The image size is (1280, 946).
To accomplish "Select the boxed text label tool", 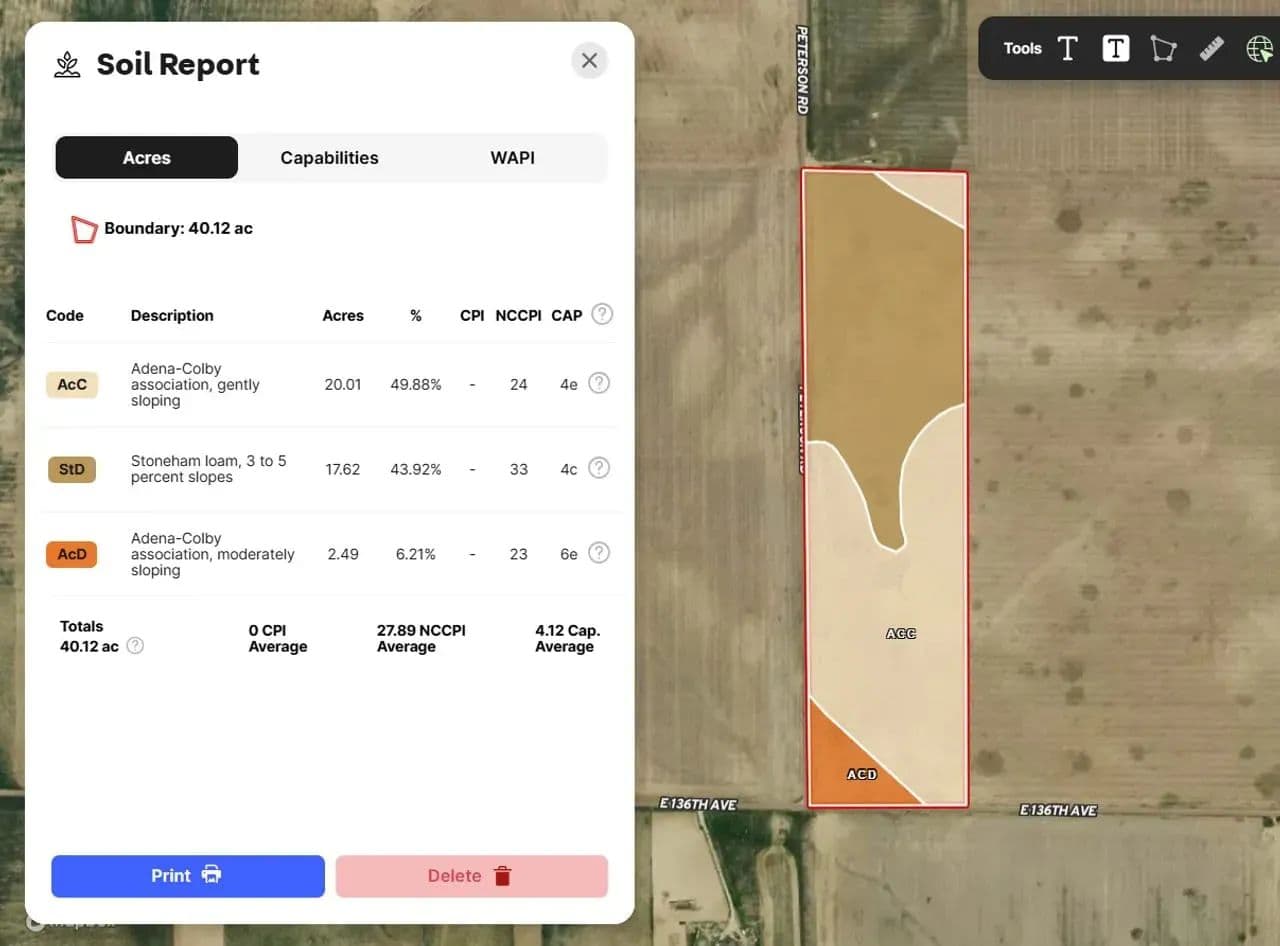I will click(1115, 48).
